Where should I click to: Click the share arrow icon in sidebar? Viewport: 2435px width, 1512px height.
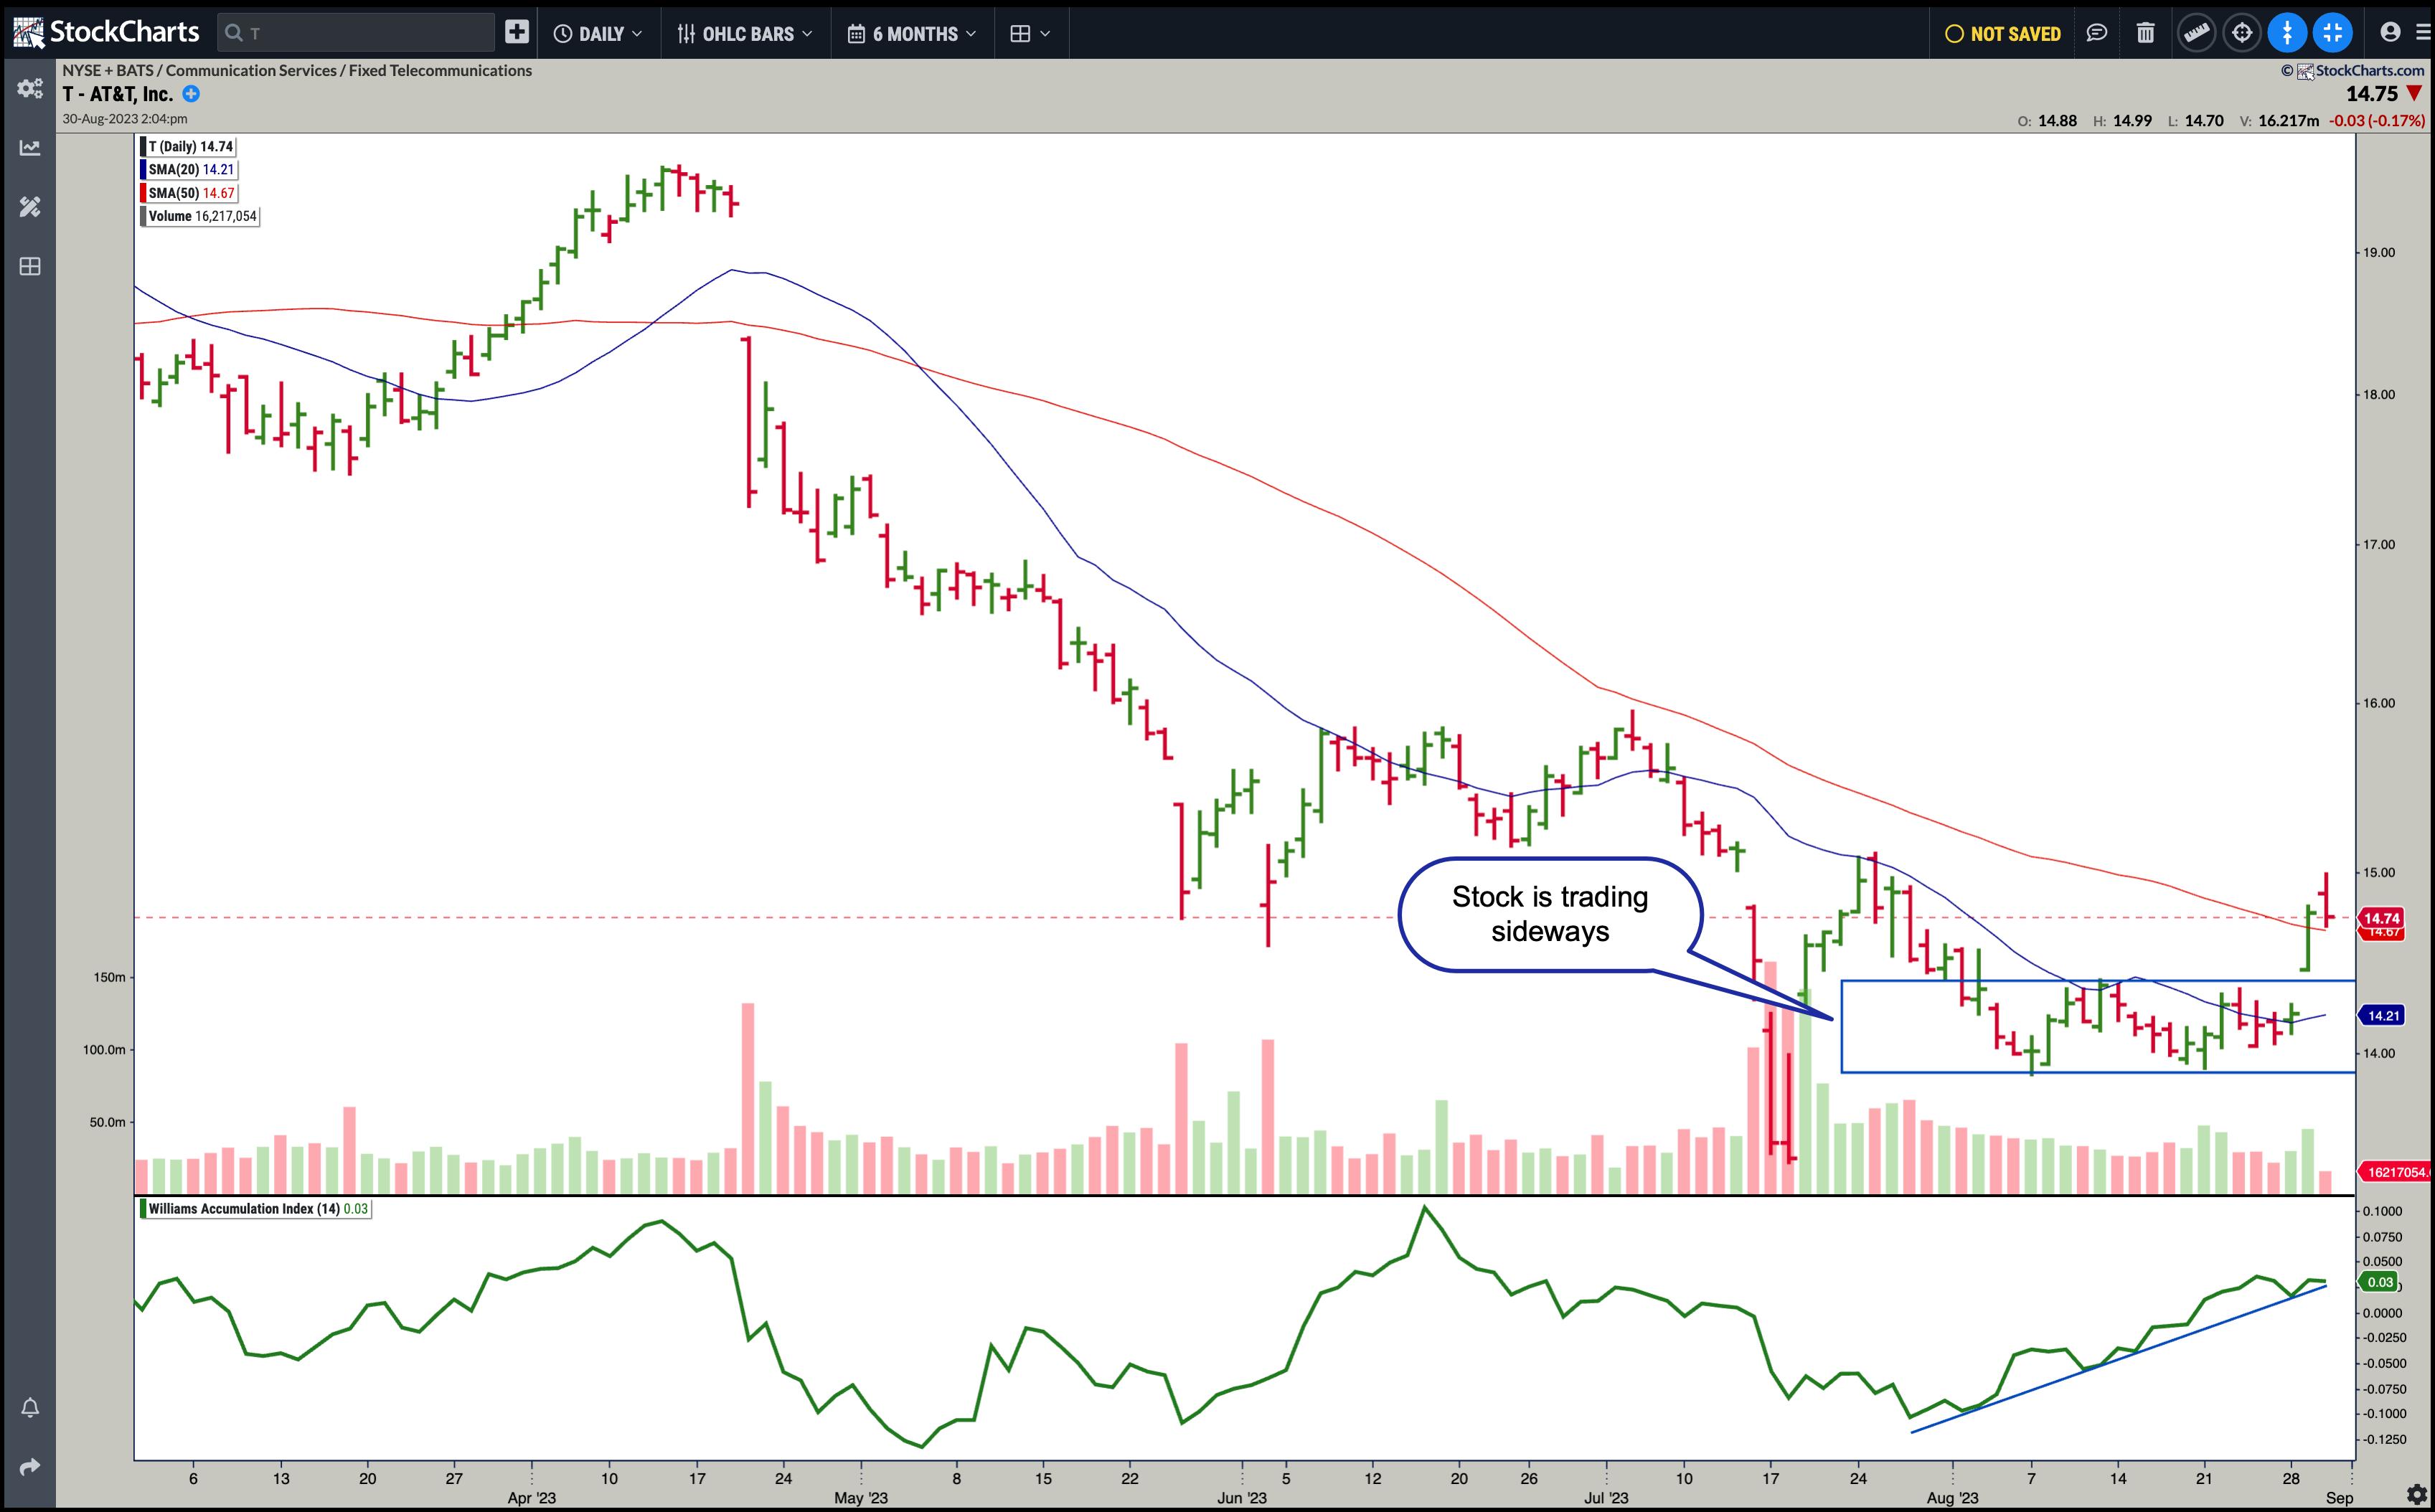(30, 1467)
